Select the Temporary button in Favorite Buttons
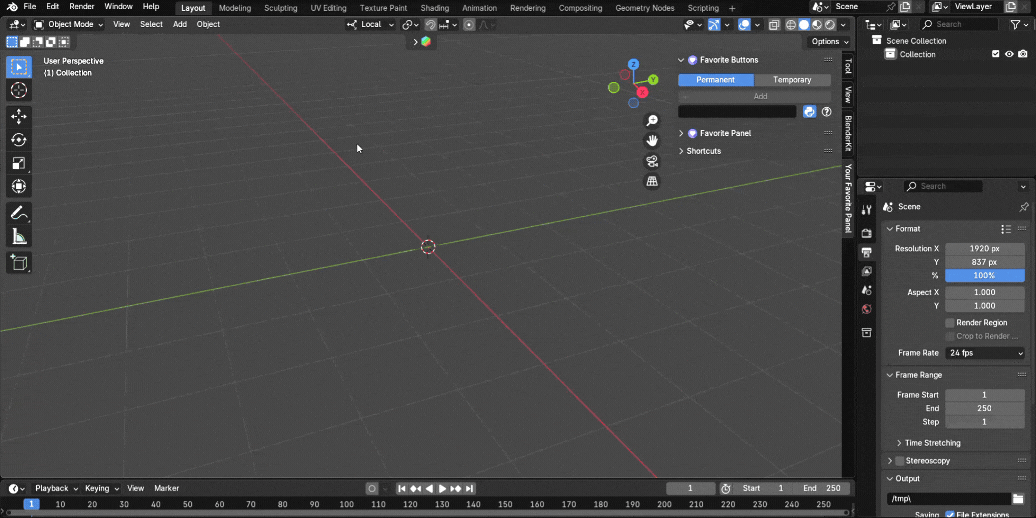This screenshot has width=1036, height=518. click(792, 79)
